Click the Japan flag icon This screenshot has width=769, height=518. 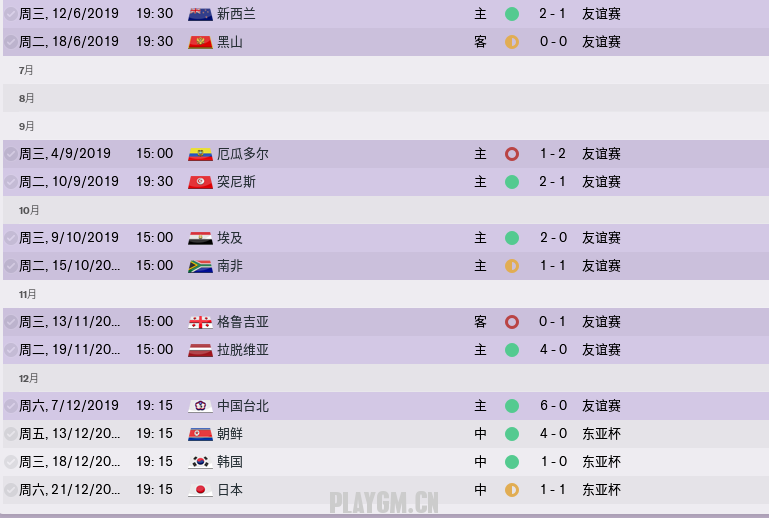click(200, 490)
